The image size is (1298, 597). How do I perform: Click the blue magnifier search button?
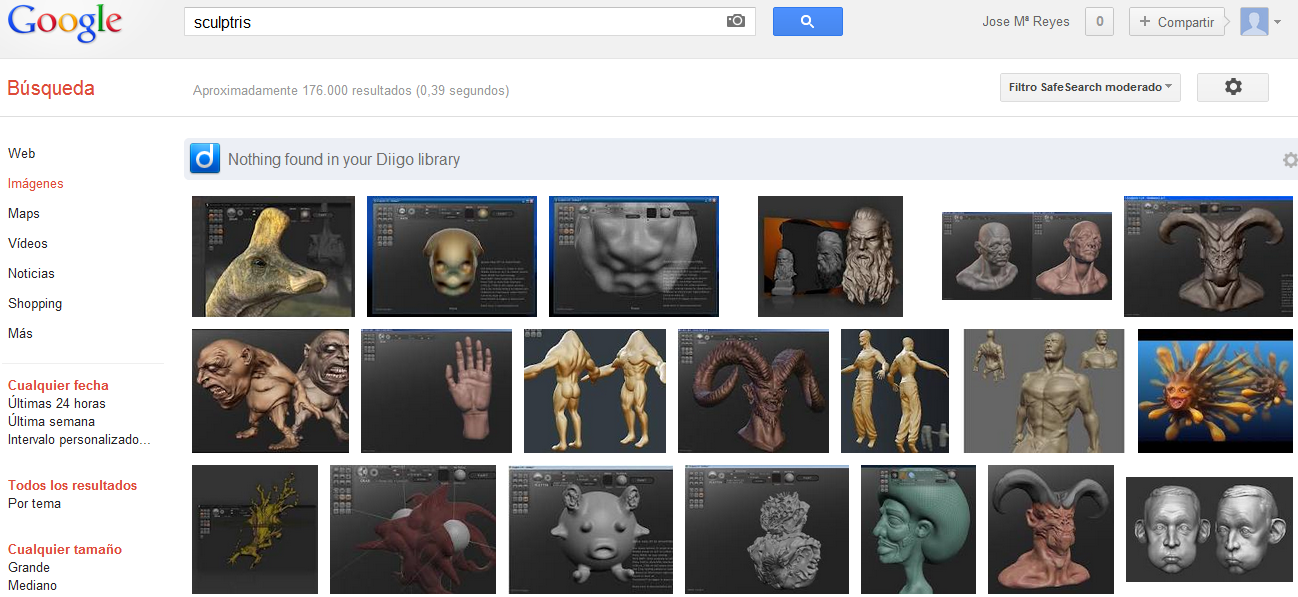[808, 21]
